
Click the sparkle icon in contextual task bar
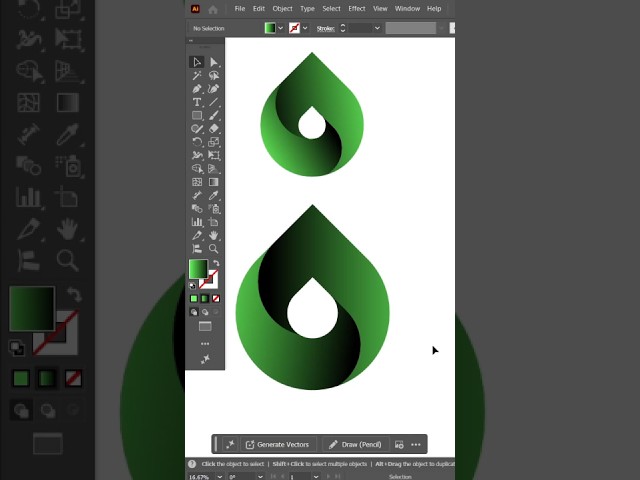click(230, 444)
